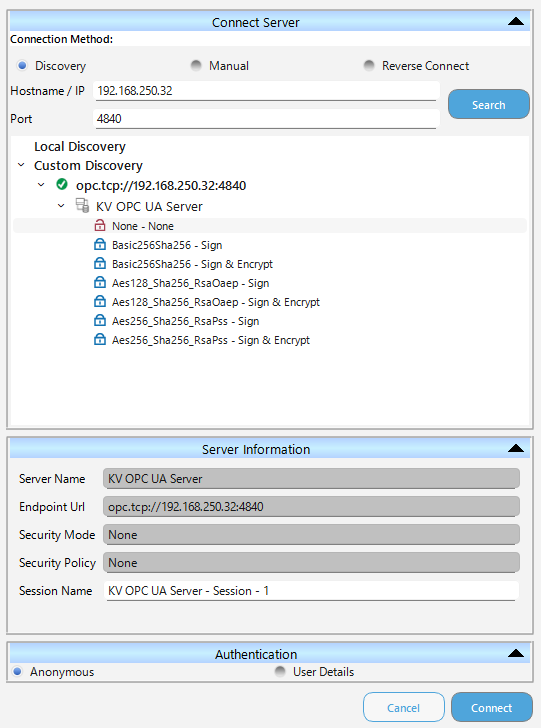Click lock icon for Aes128_Sha256_RsaOaep - Sign & Encrypt
Viewport: 541px width, 728px height.
click(100, 302)
